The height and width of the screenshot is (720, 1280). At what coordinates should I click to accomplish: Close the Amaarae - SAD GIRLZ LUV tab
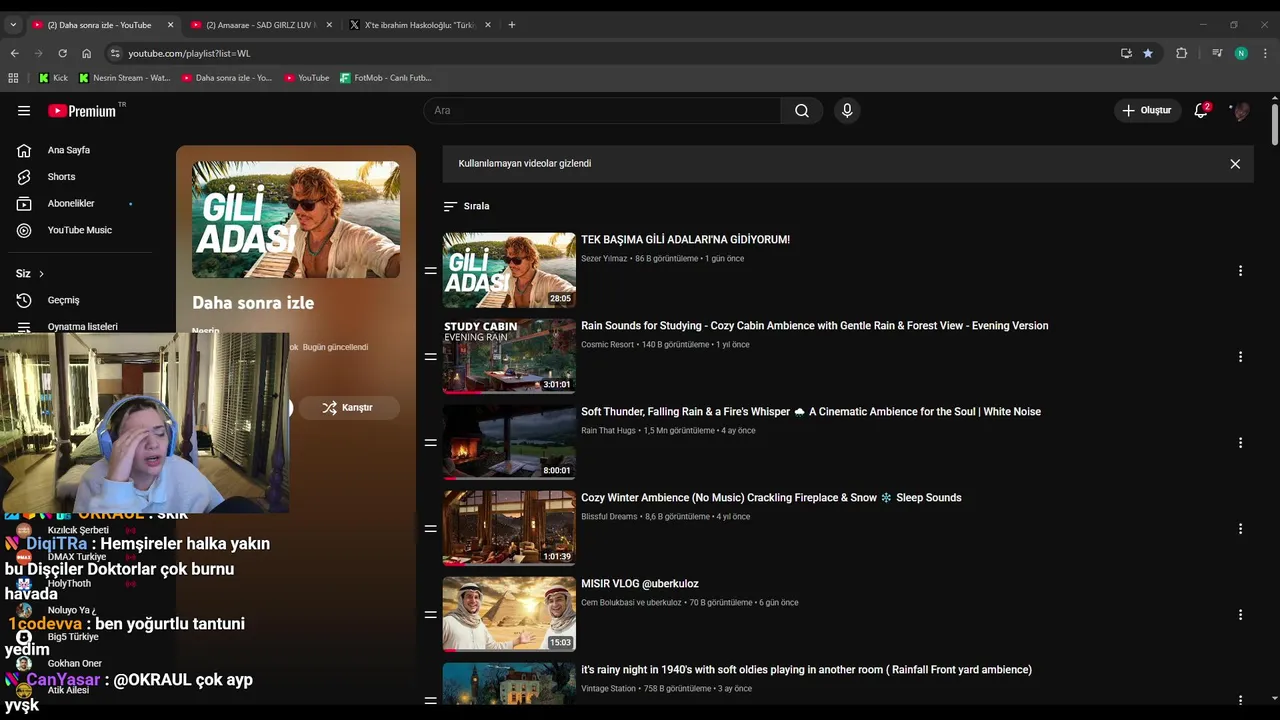click(329, 25)
